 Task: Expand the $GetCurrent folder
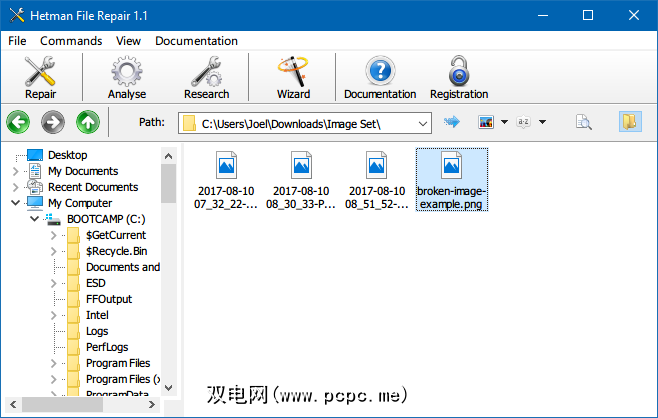point(53,235)
